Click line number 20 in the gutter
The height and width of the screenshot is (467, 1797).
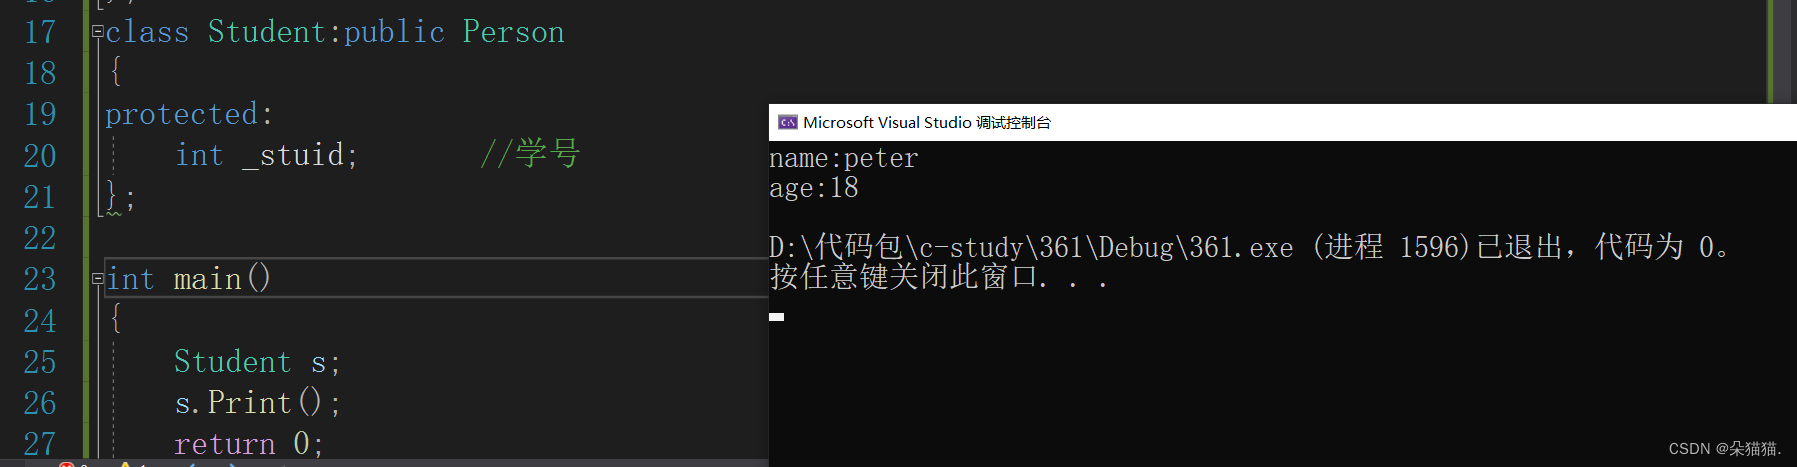point(40,156)
